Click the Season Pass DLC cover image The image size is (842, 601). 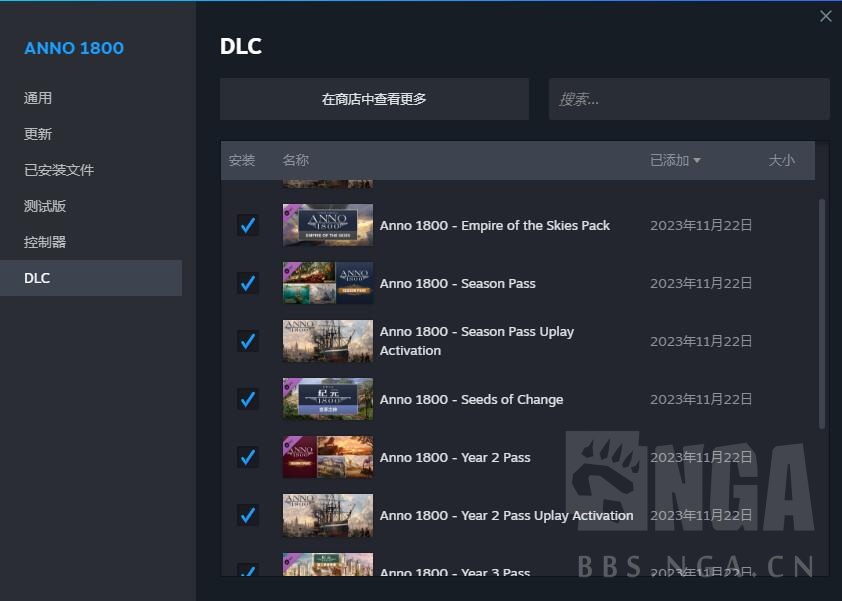point(327,283)
